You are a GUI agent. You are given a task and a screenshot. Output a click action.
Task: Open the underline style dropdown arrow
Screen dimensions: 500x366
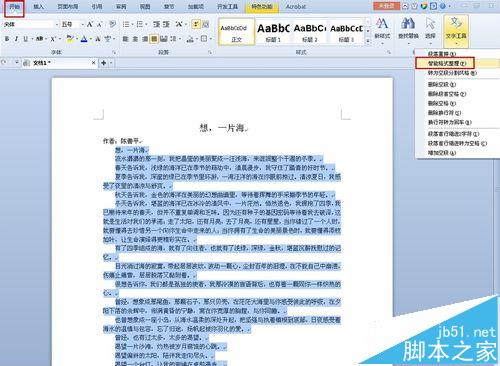(32, 39)
